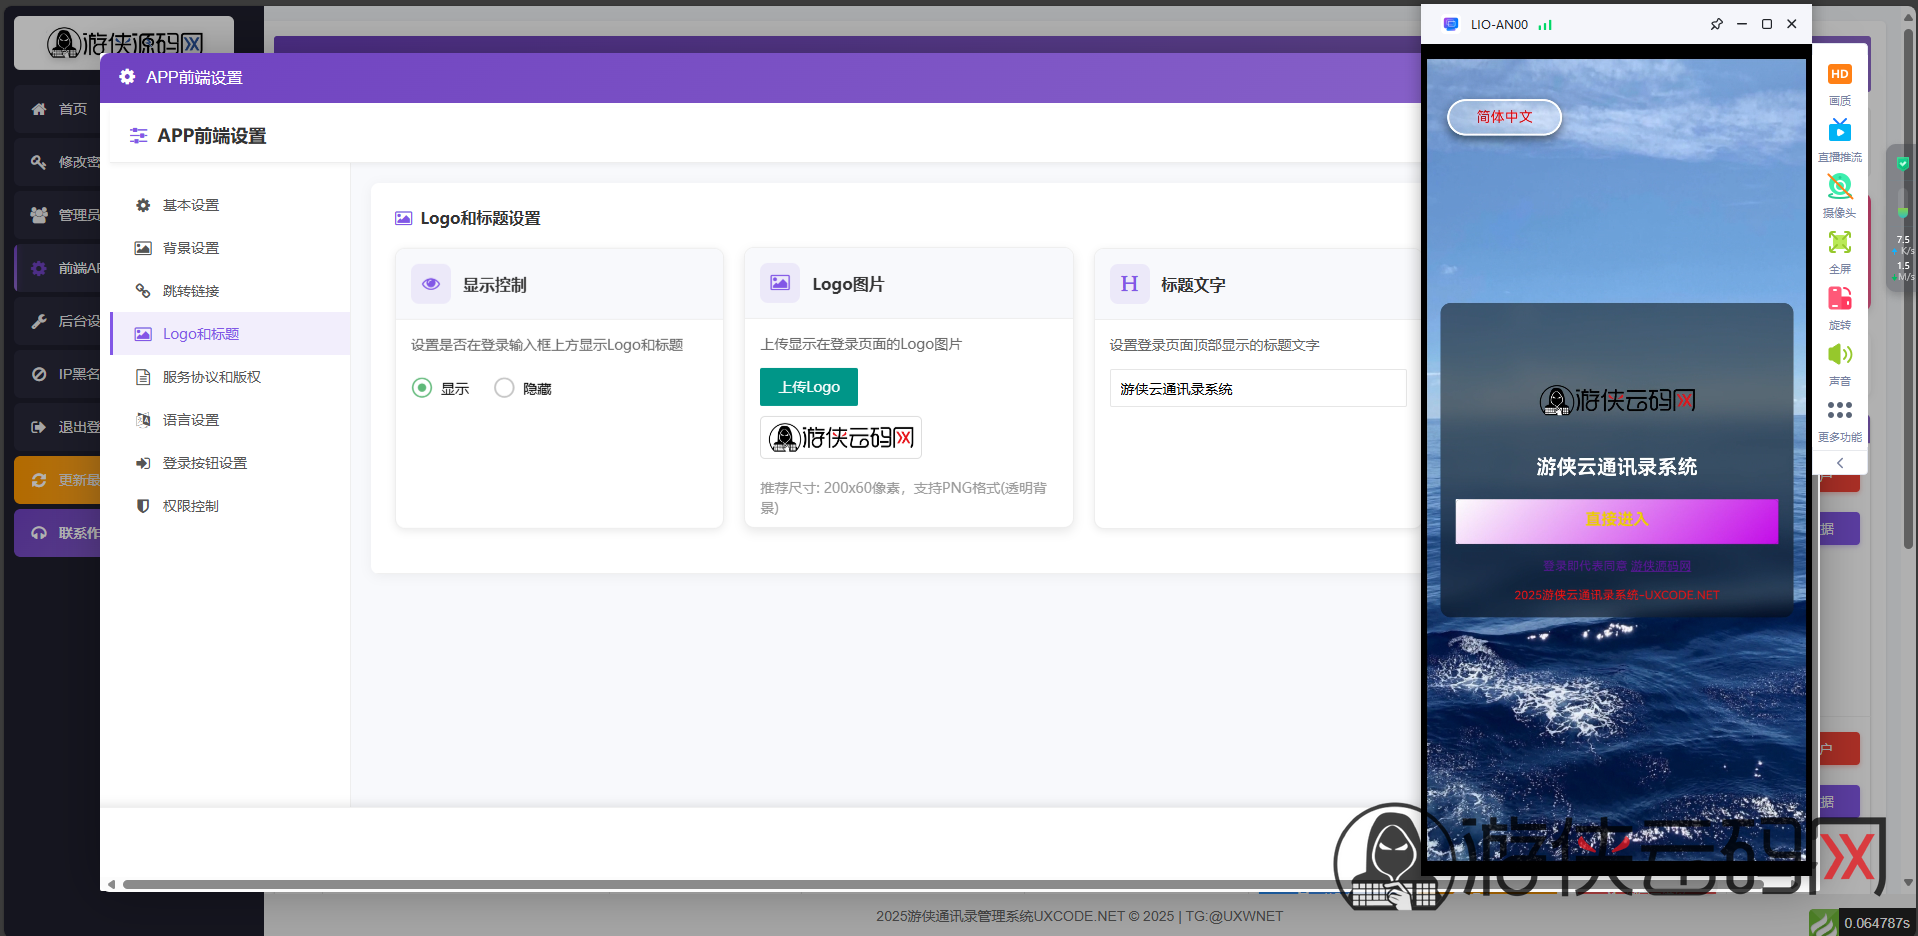
Task: Open 简体中文 language selector on phone
Action: click(x=1504, y=117)
